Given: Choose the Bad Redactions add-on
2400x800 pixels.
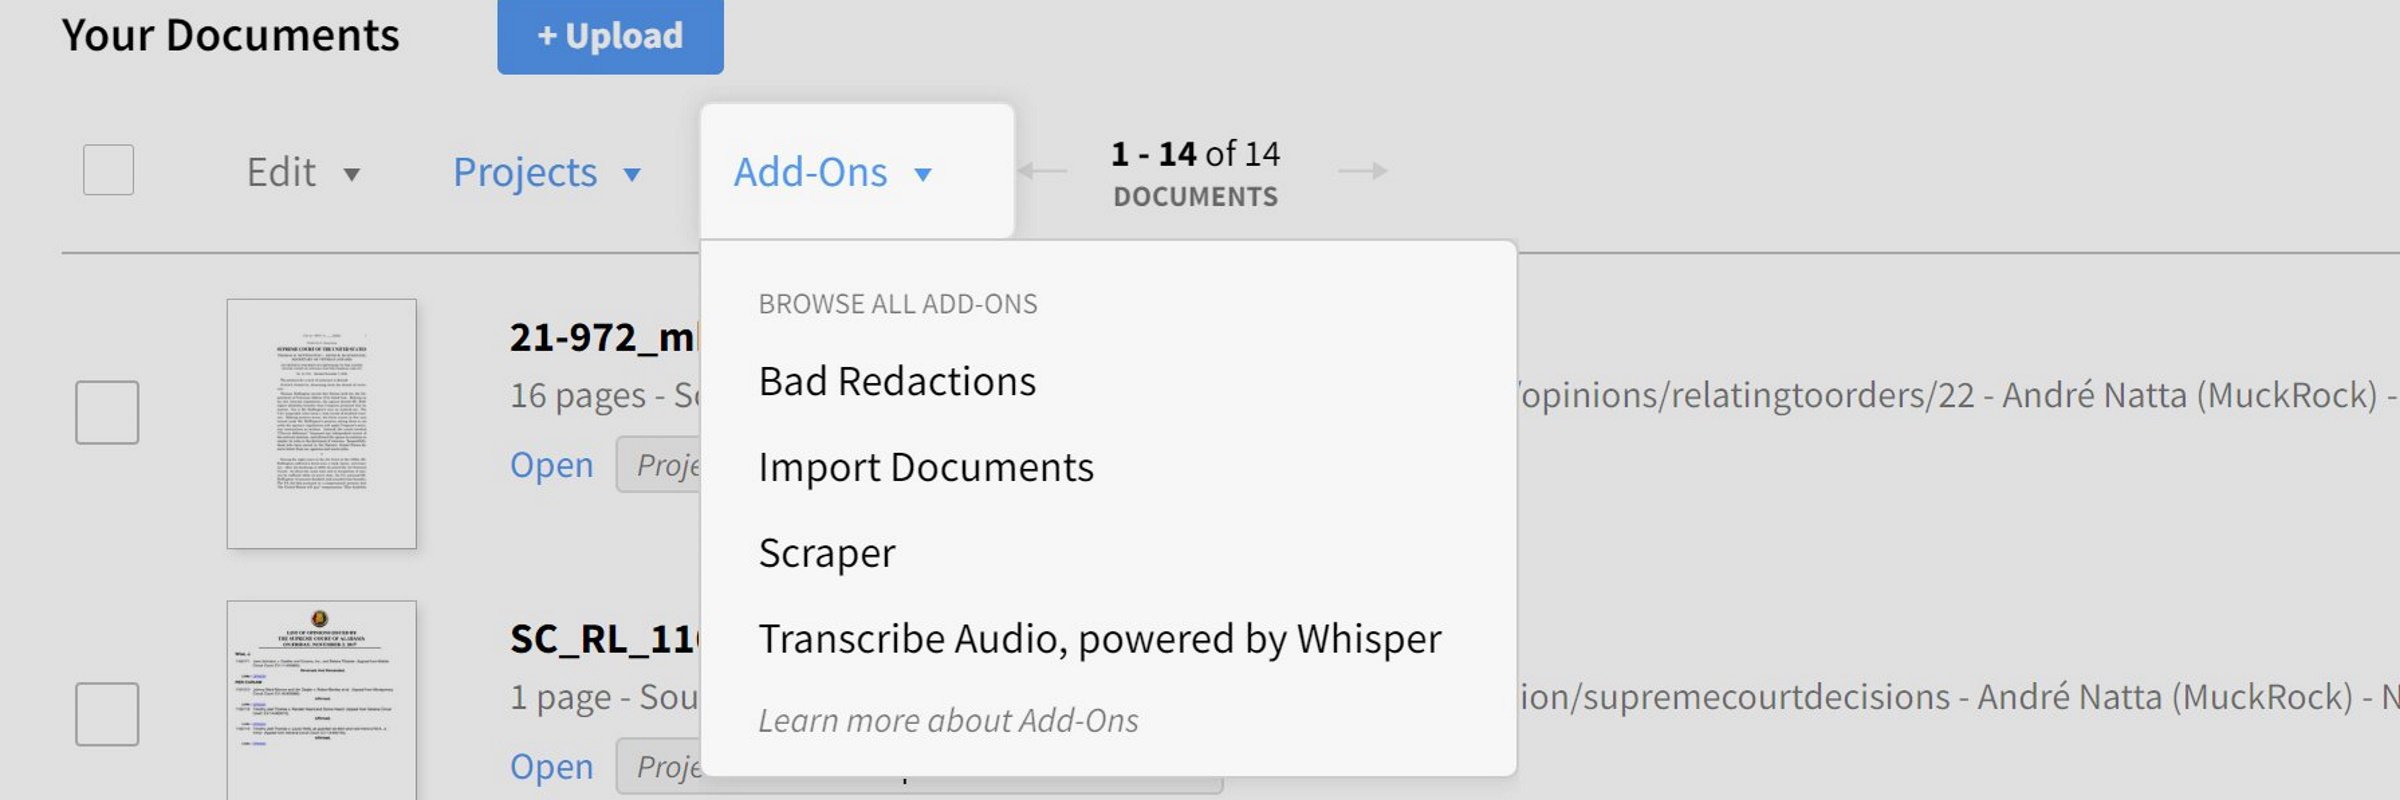Looking at the screenshot, I should point(896,382).
